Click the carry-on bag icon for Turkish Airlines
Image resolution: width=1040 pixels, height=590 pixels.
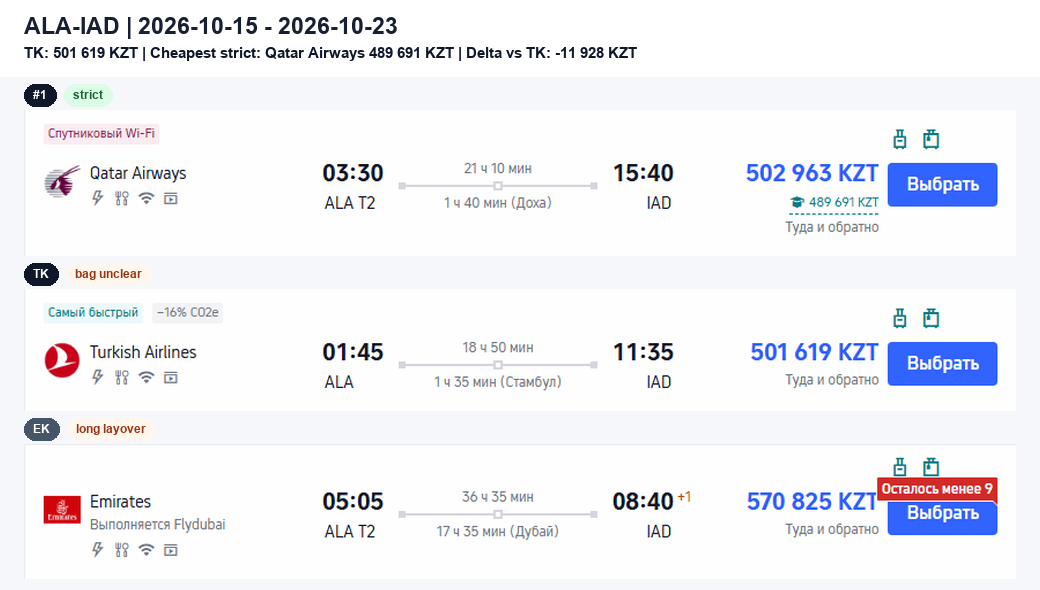pos(899,318)
